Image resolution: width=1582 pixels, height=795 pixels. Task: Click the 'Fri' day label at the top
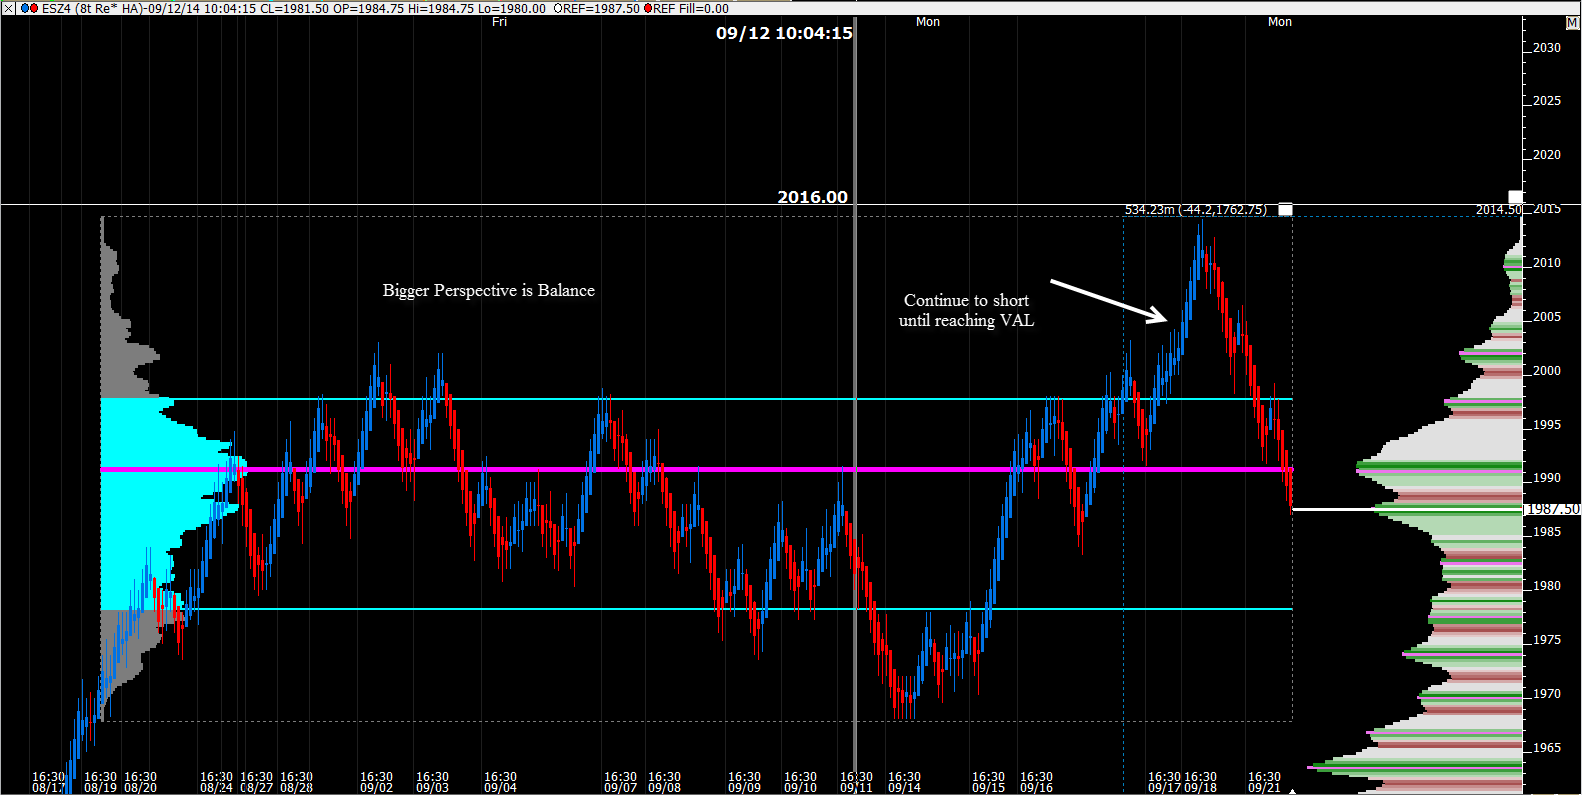[500, 22]
